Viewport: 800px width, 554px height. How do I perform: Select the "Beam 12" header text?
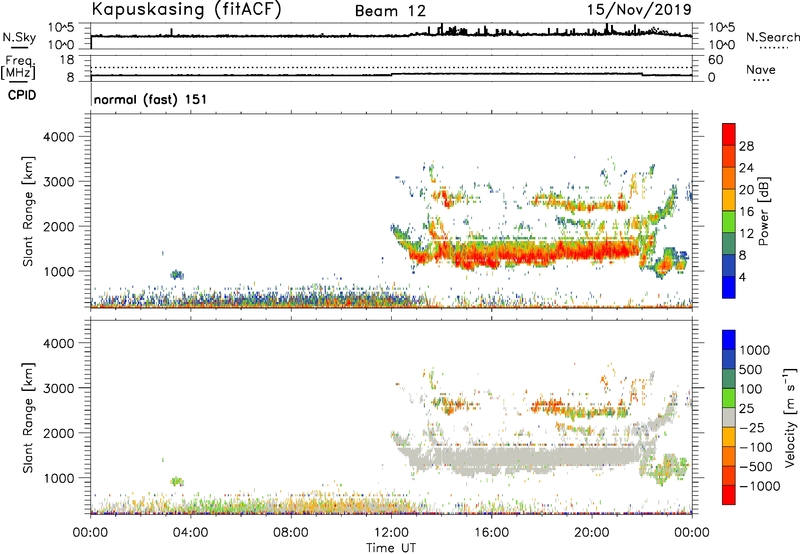coord(390,11)
